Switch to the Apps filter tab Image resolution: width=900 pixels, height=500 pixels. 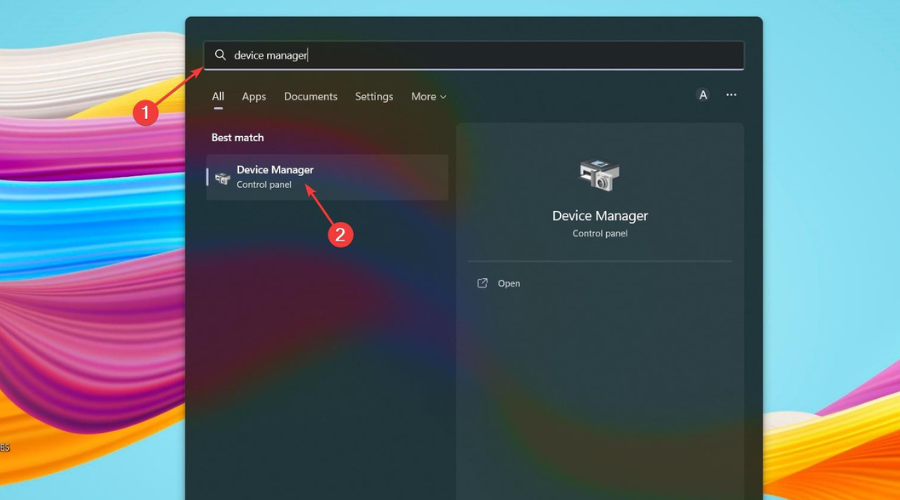[254, 96]
